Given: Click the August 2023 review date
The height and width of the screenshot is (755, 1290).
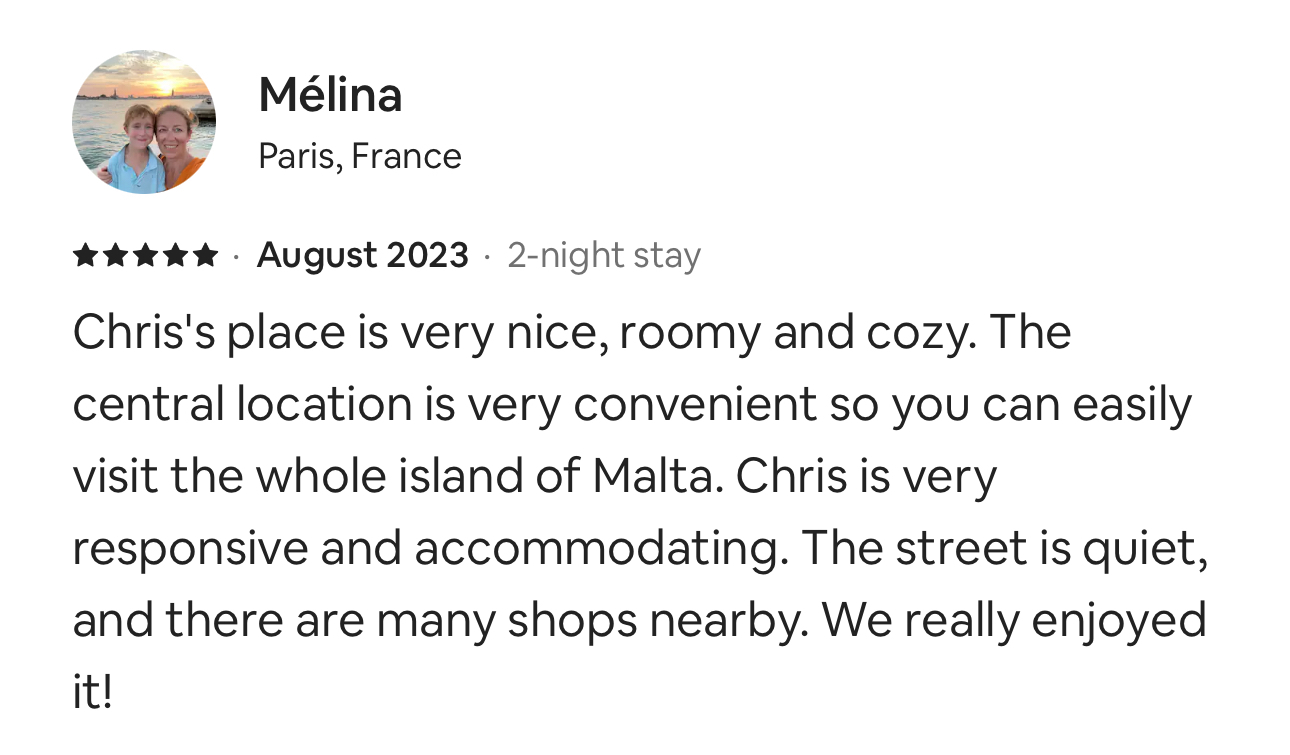Looking at the screenshot, I should click(362, 256).
